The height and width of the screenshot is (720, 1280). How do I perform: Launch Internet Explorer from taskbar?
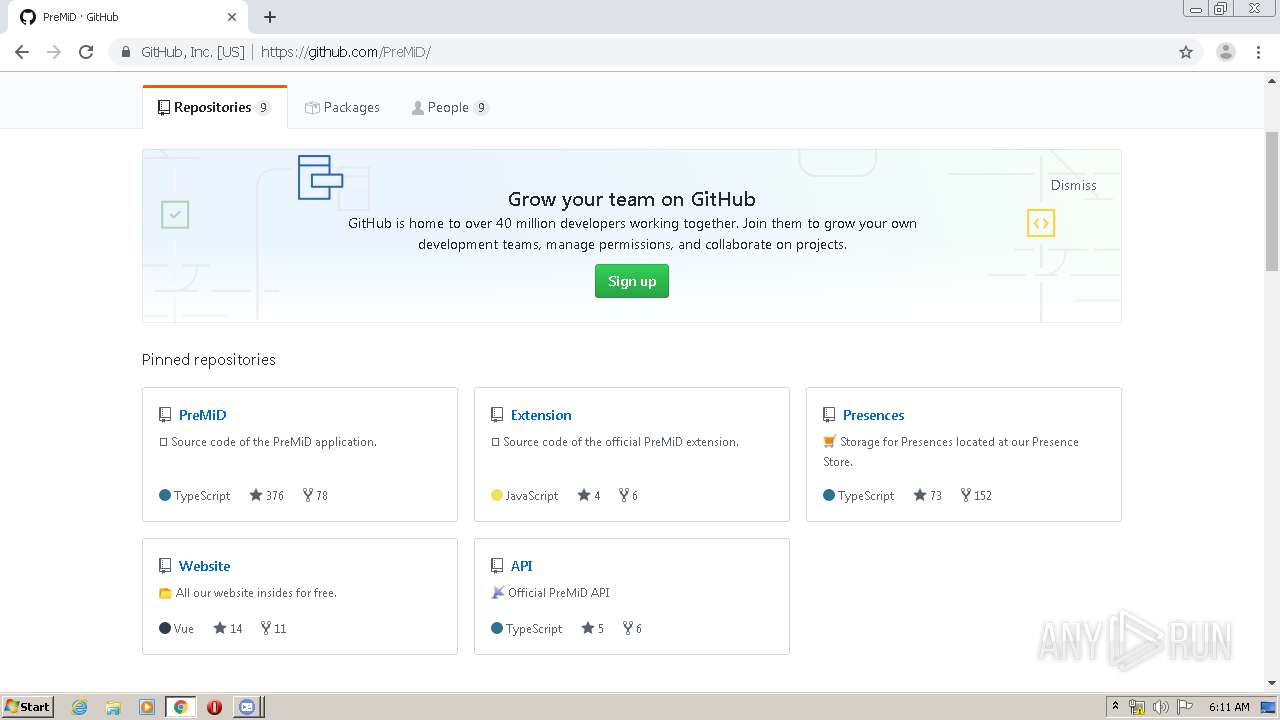coord(80,707)
